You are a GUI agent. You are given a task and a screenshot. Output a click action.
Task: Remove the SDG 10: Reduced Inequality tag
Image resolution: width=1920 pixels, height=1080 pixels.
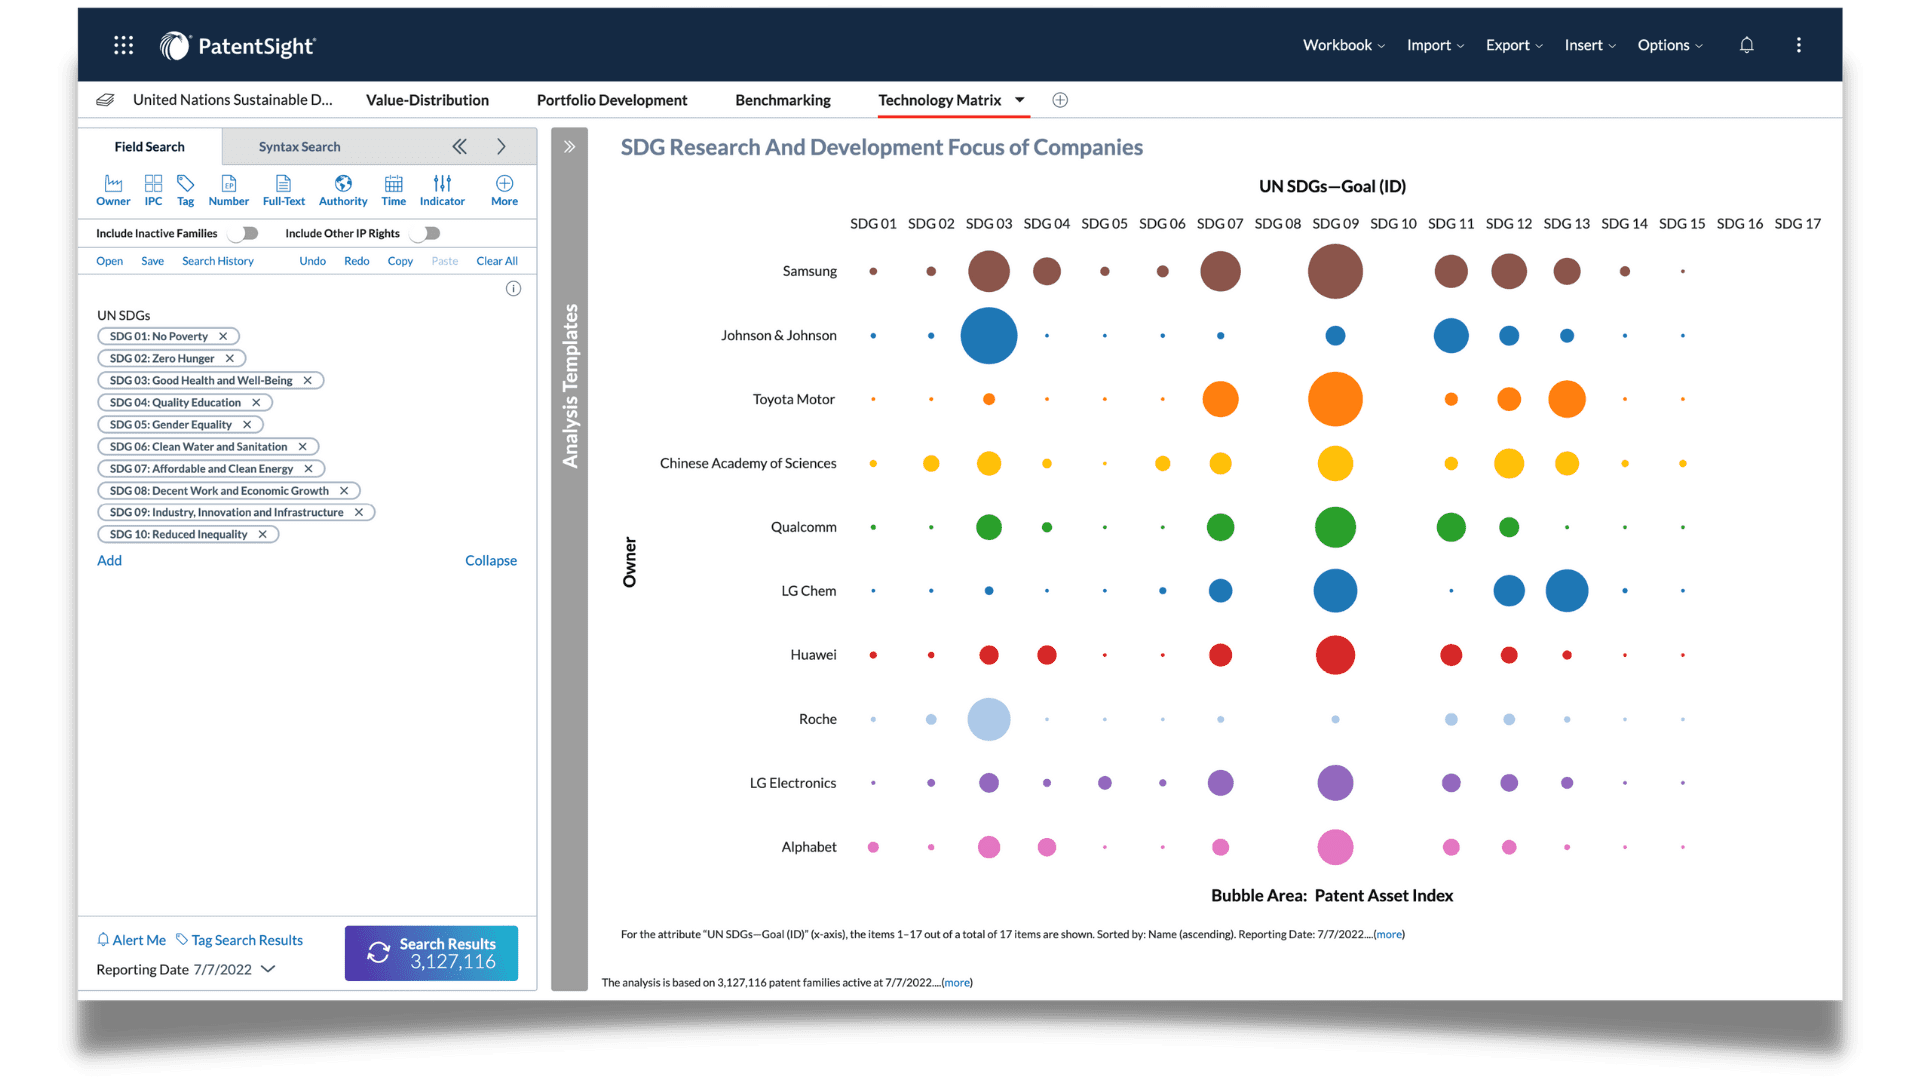[262, 535]
